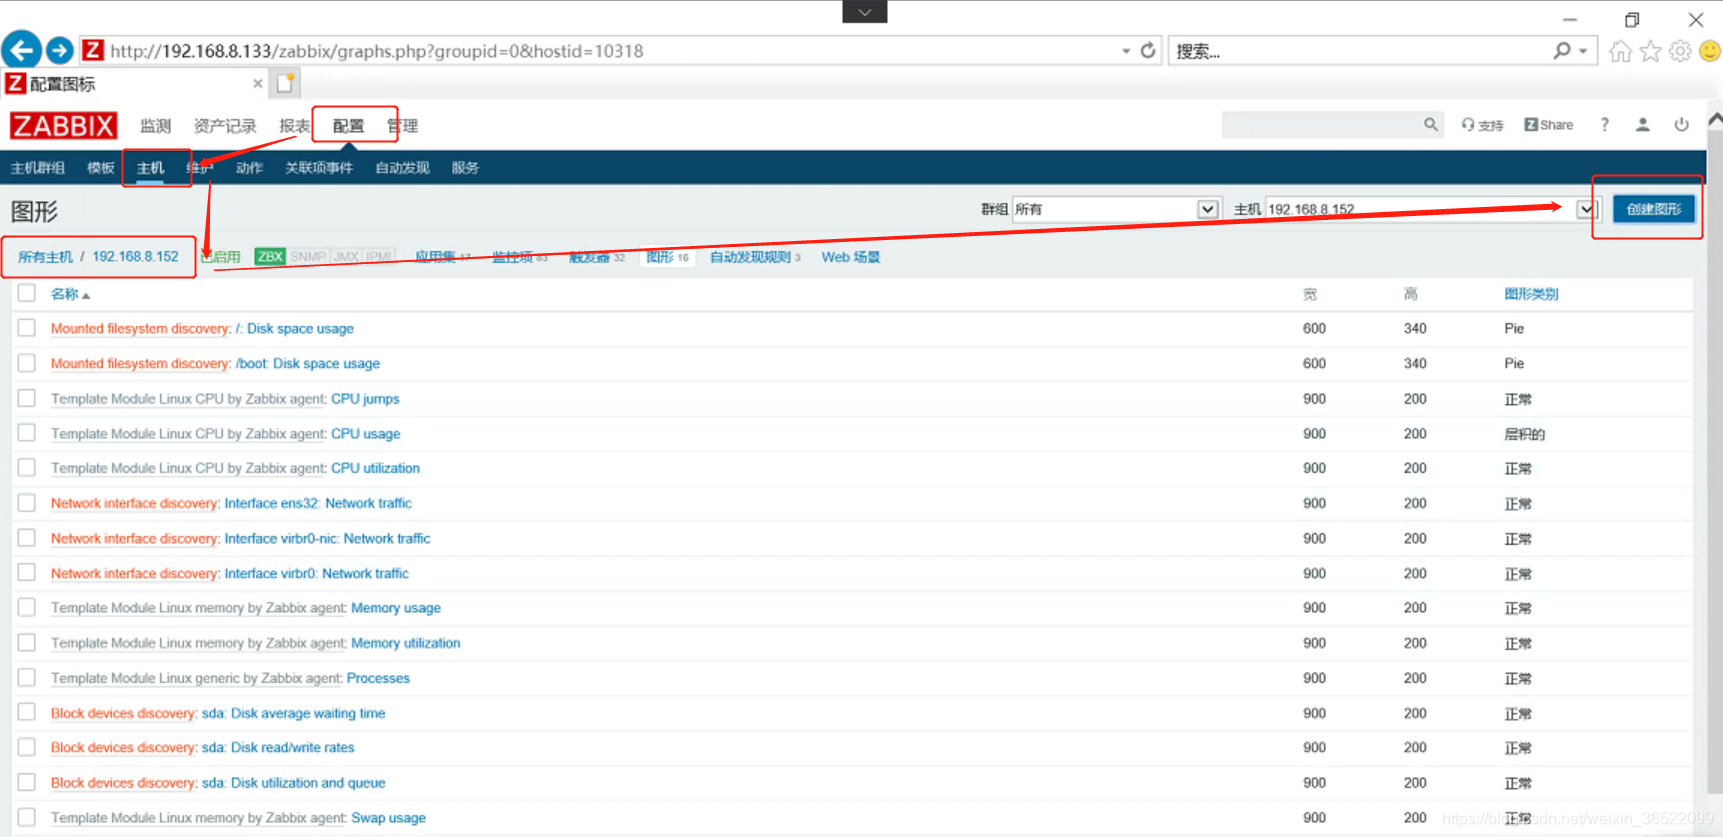The width and height of the screenshot is (1723, 837).
Task: Open the 报表 menu
Action: tap(294, 126)
